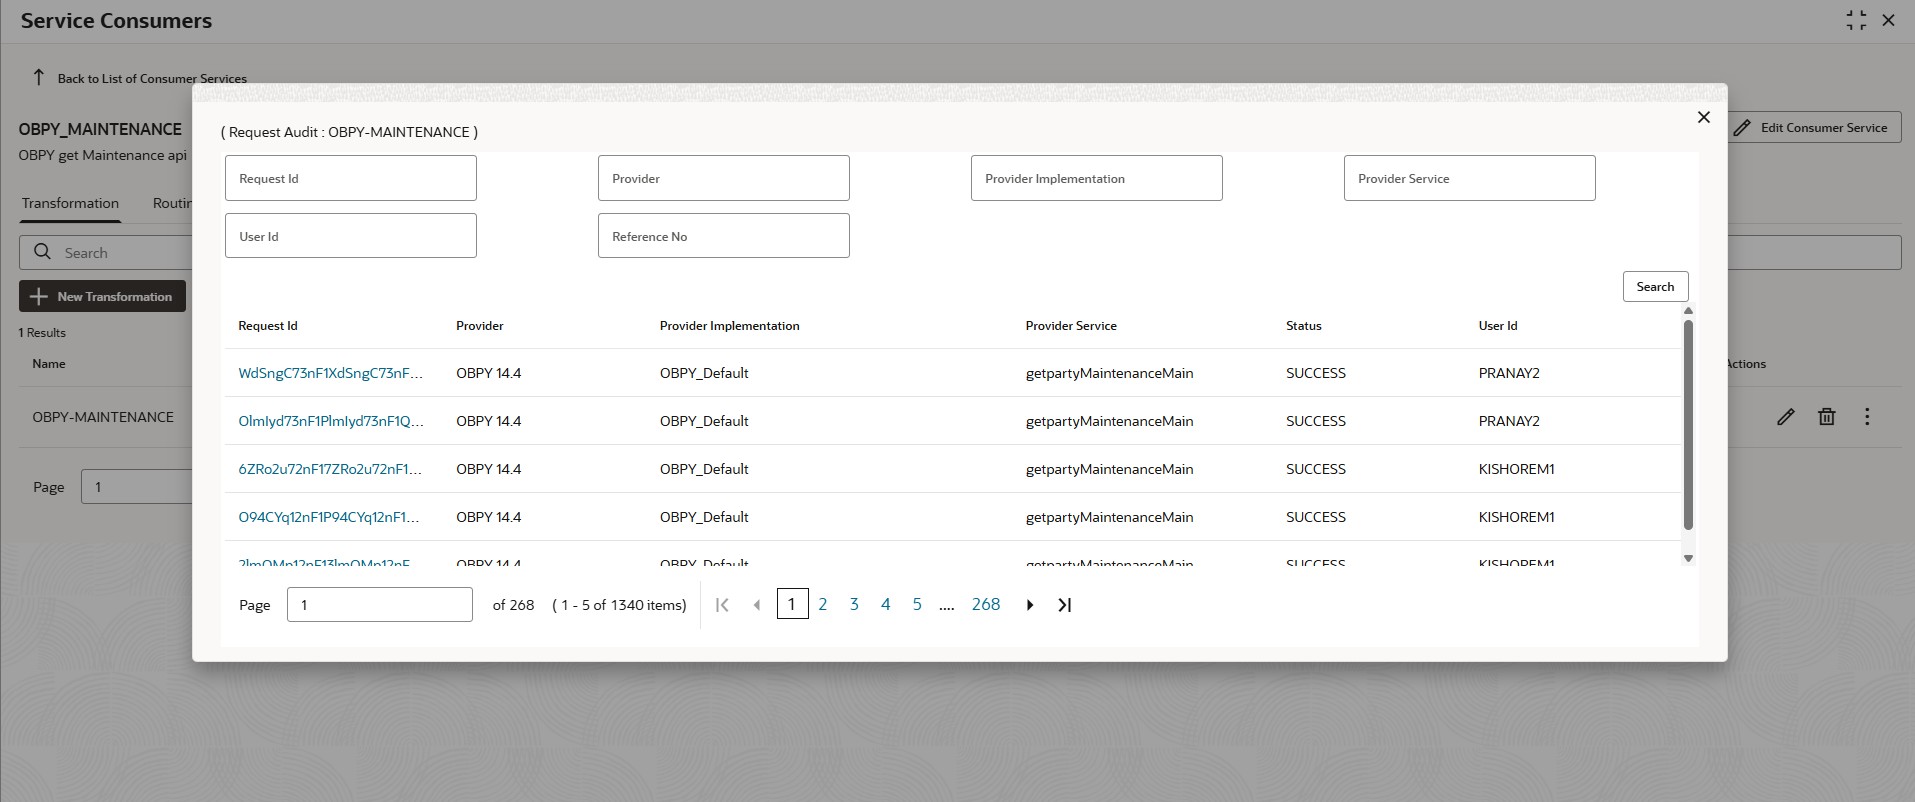Click getpartyMaintenanceMain in O94CYq12nF1 row
This screenshot has height=802, width=1915.
tap(1110, 517)
